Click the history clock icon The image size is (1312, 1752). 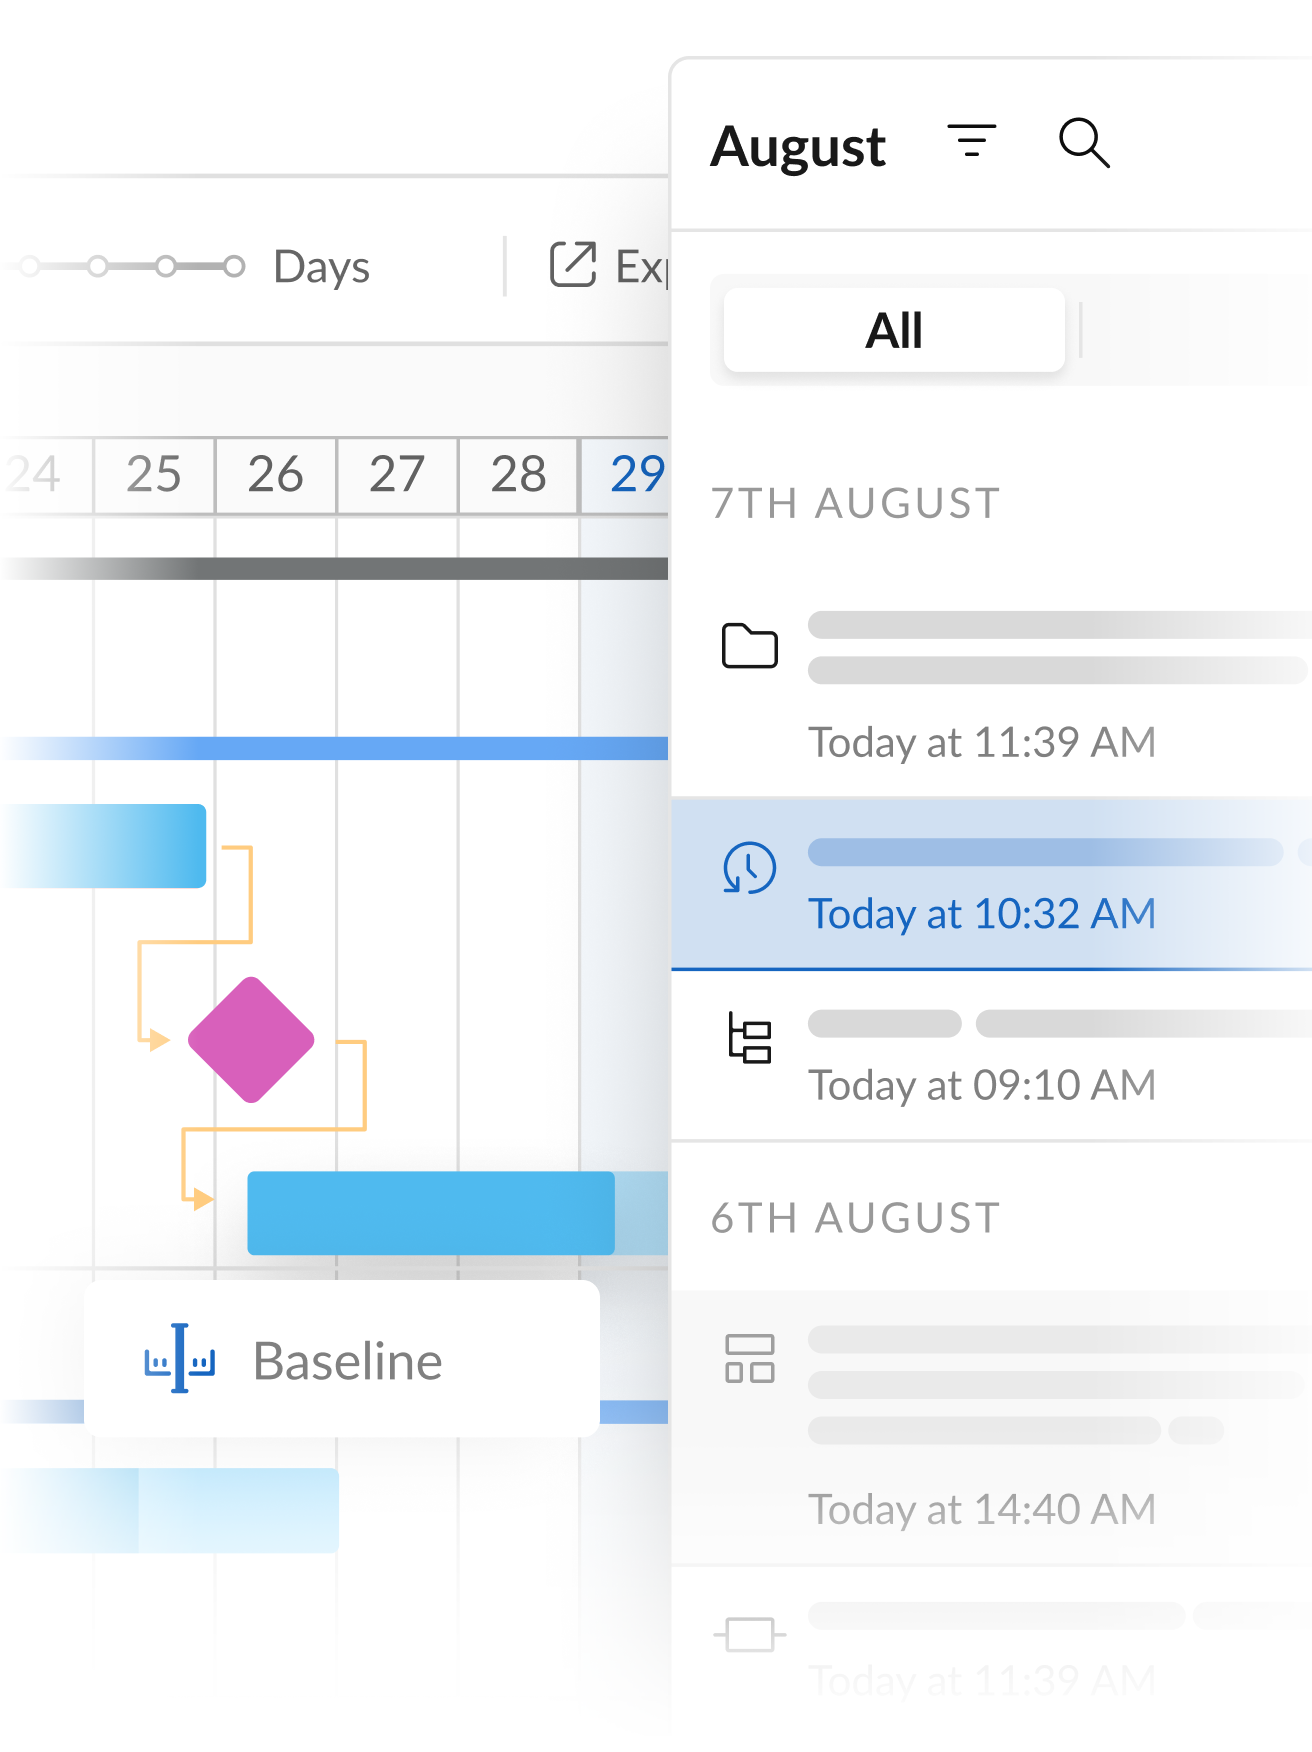click(x=749, y=868)
